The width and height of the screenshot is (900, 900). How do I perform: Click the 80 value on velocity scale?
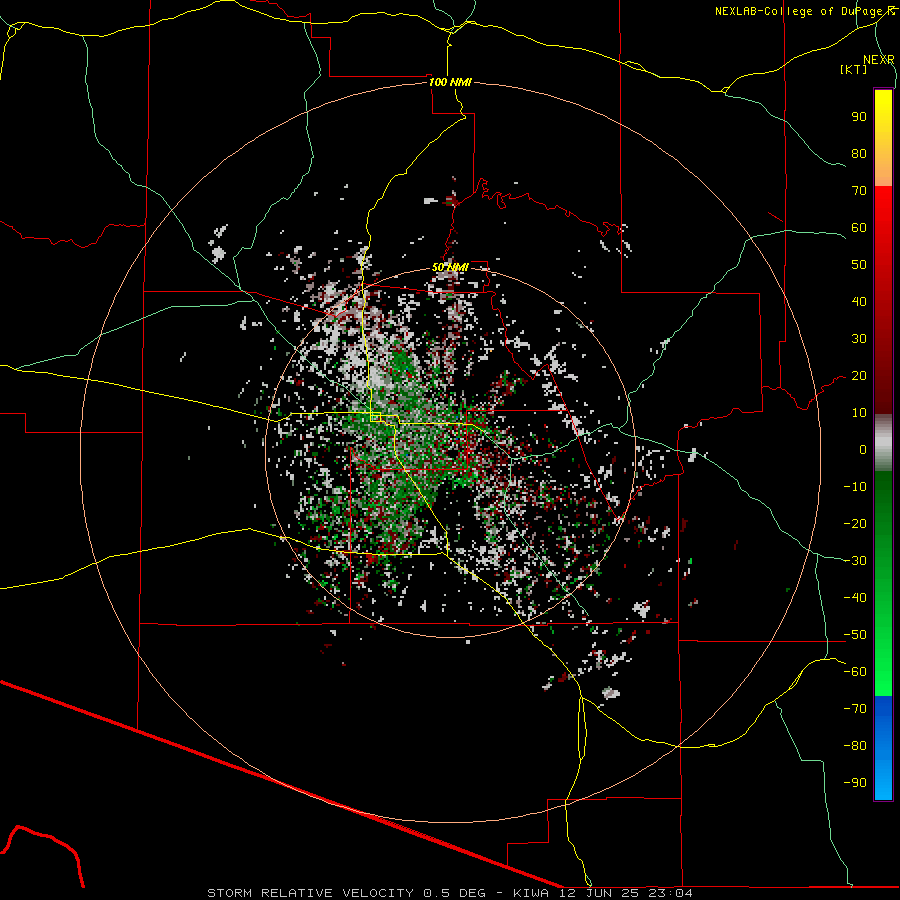[x=859, y=154]
